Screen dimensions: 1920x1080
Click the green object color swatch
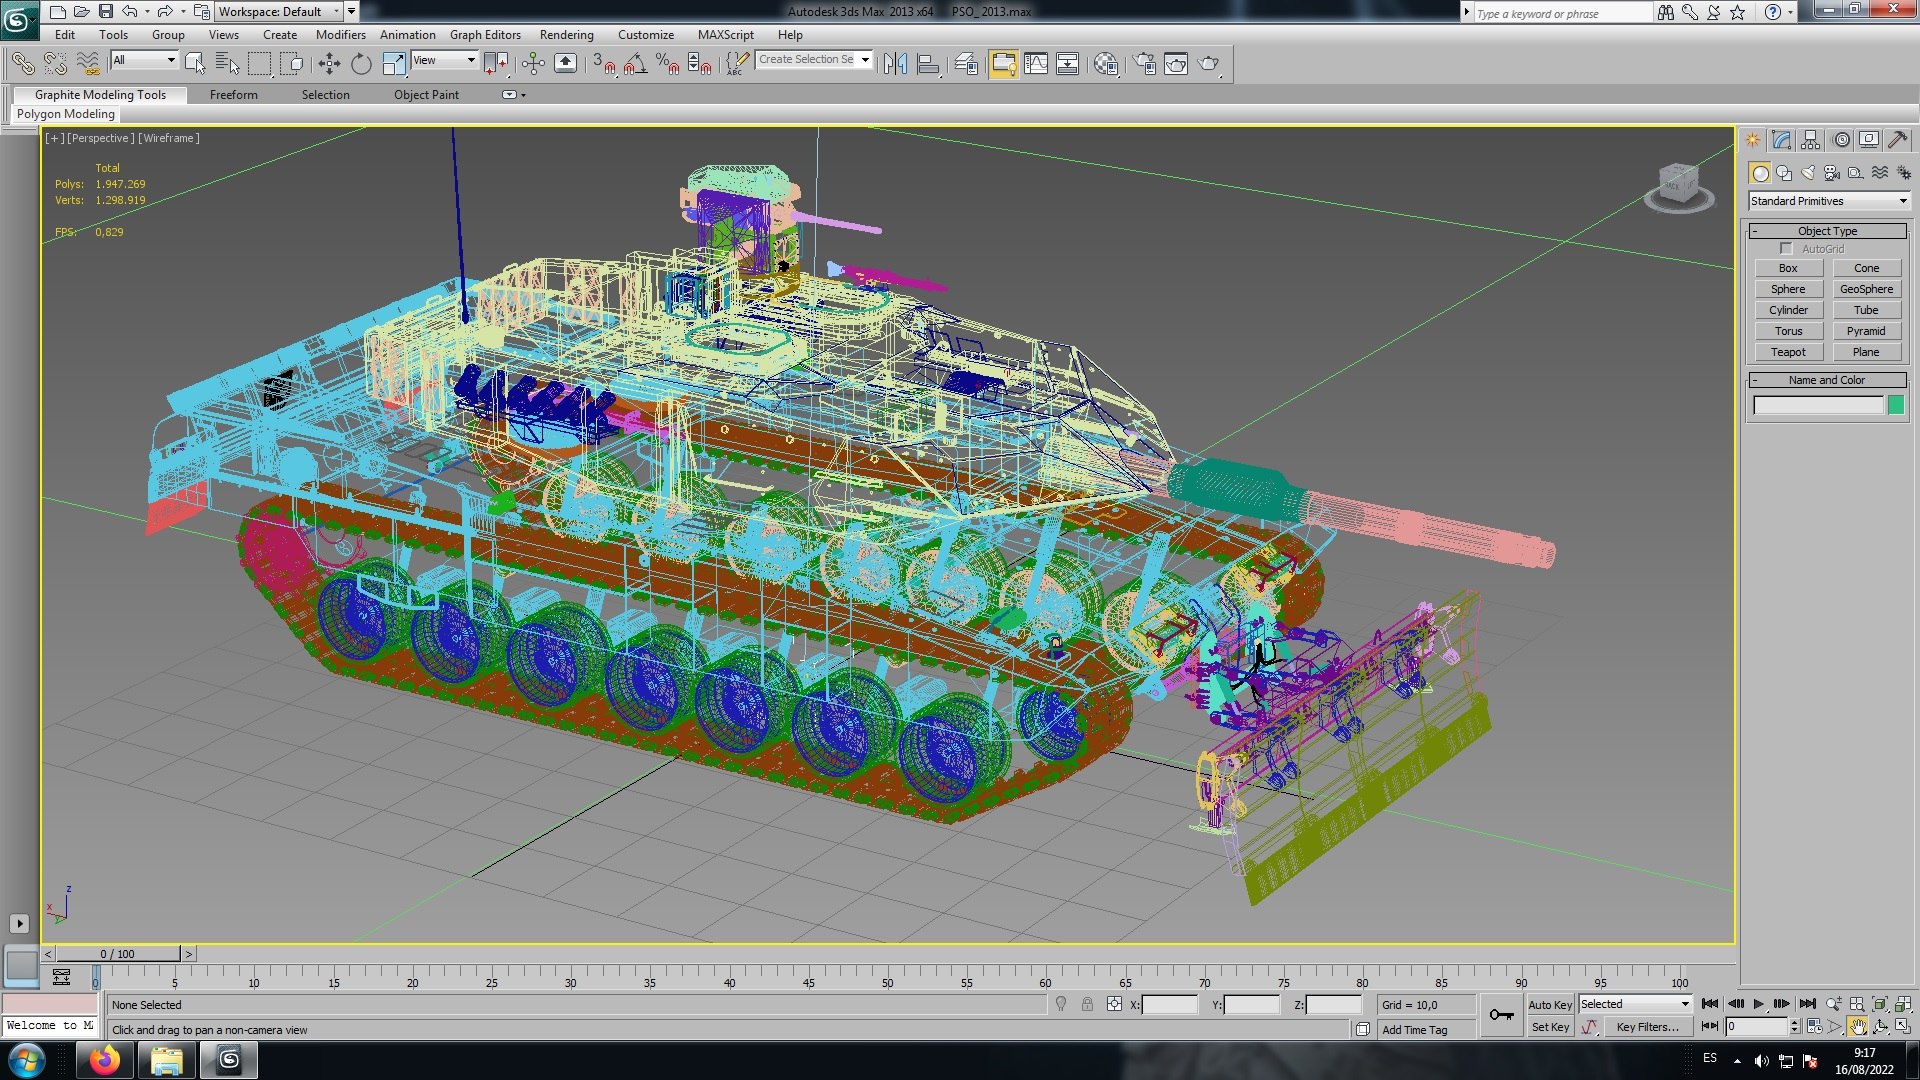pyautogui.click(x=1896, y=405)
